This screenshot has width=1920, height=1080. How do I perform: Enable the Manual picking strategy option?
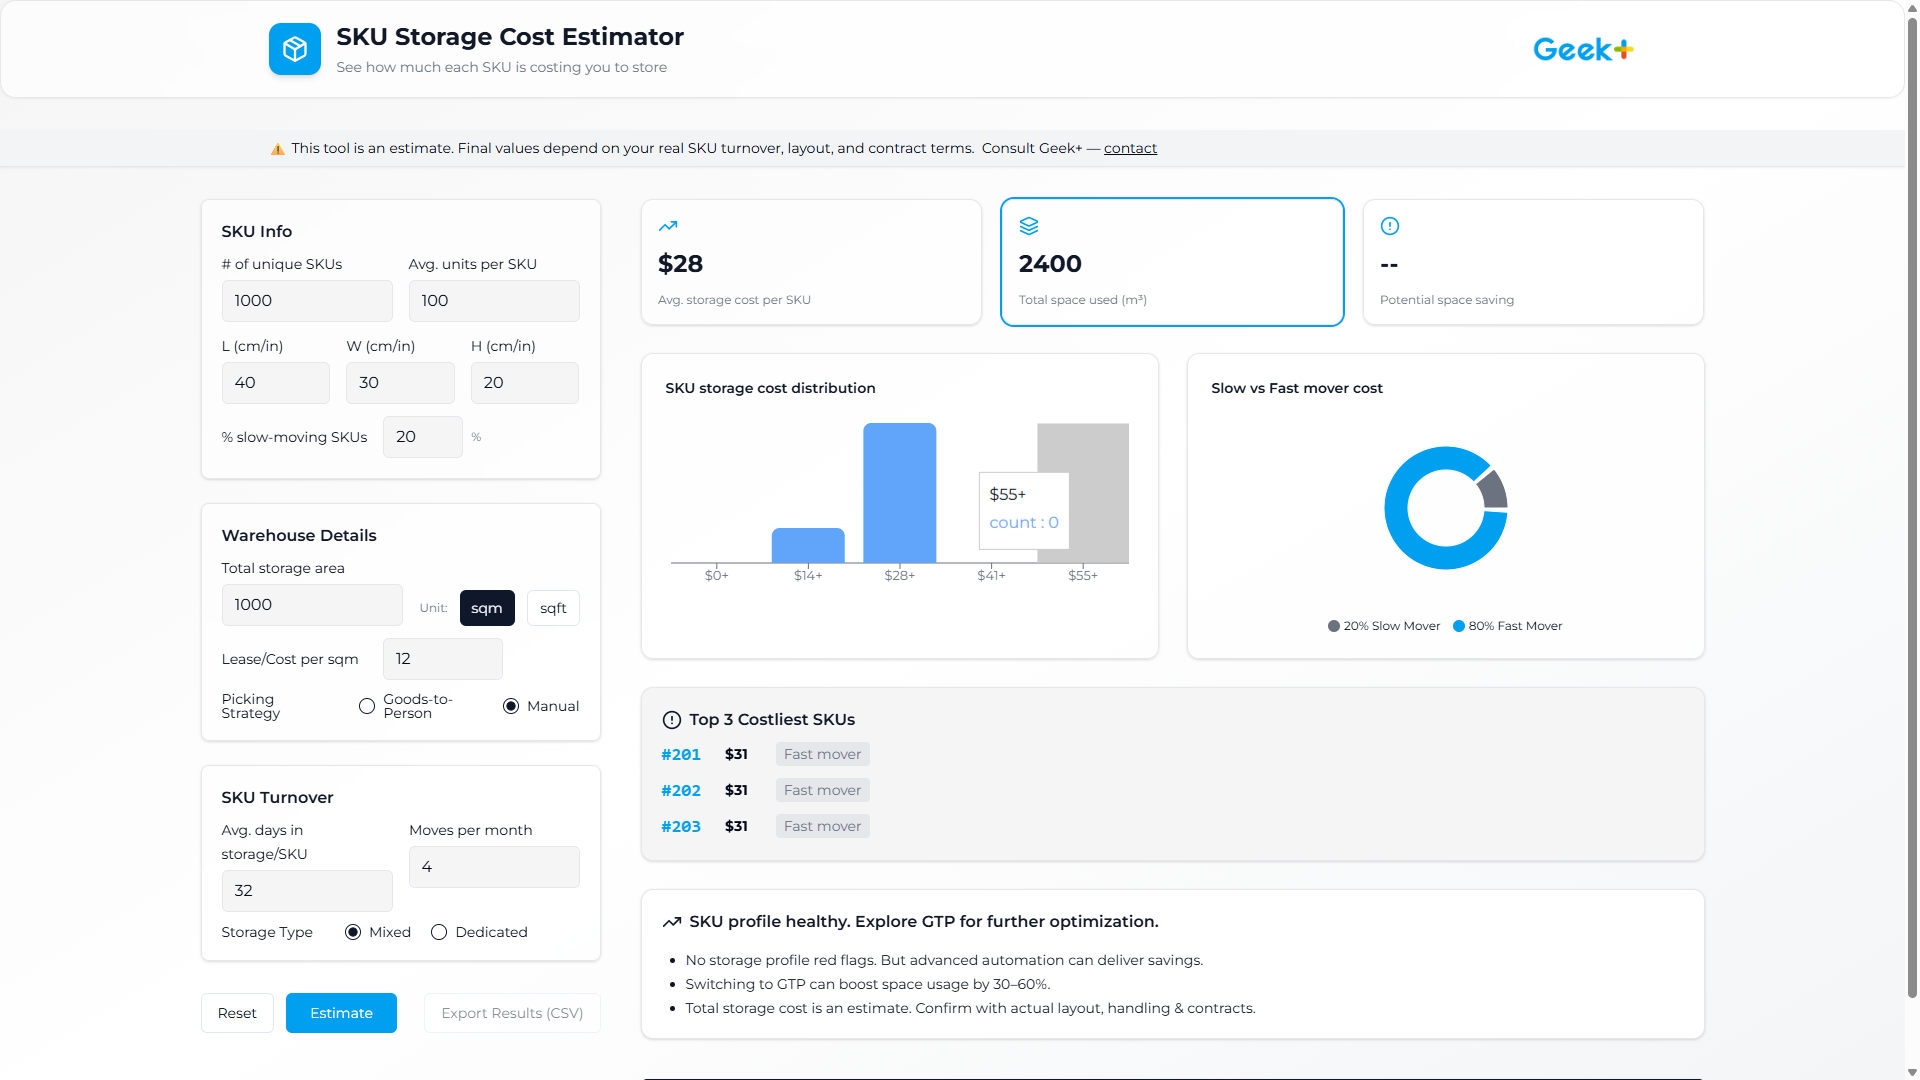coord(511,706)
